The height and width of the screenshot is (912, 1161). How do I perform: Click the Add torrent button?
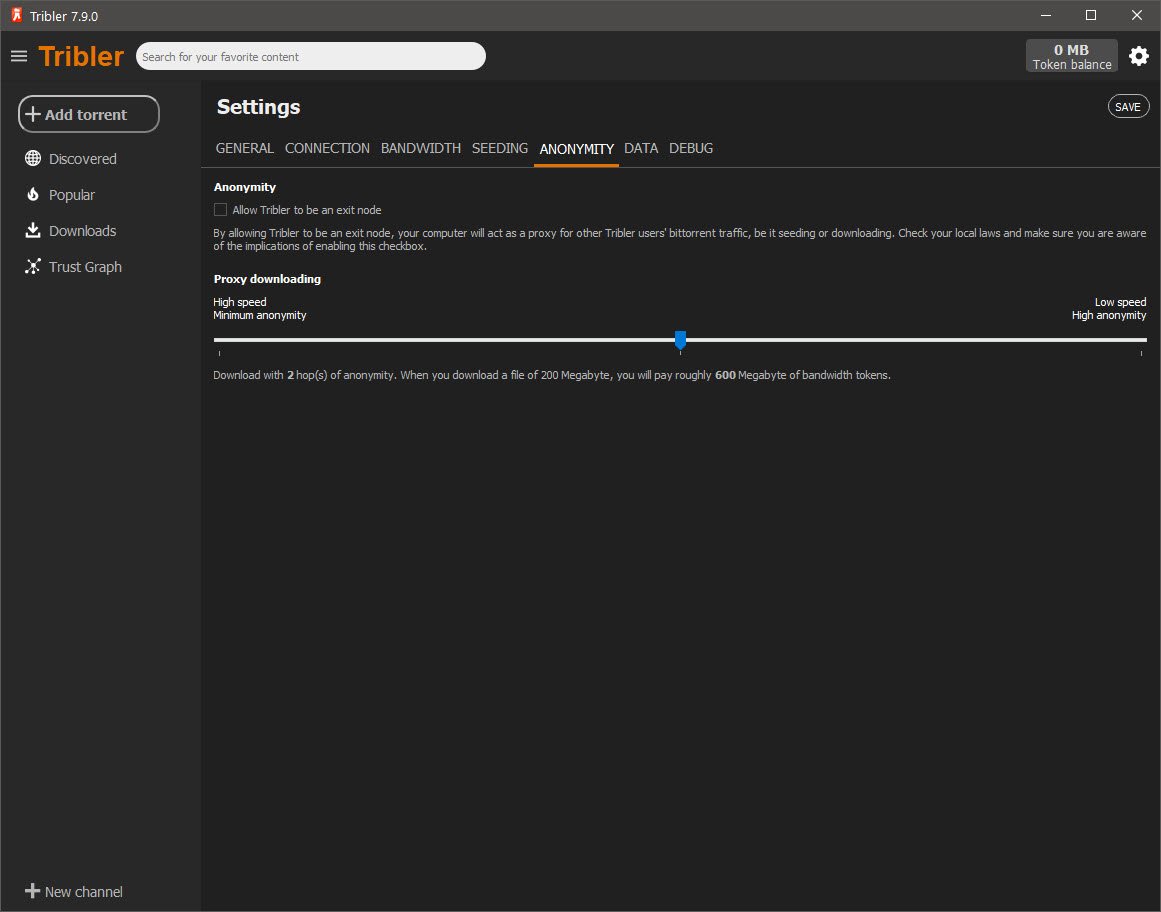(89, 114)
